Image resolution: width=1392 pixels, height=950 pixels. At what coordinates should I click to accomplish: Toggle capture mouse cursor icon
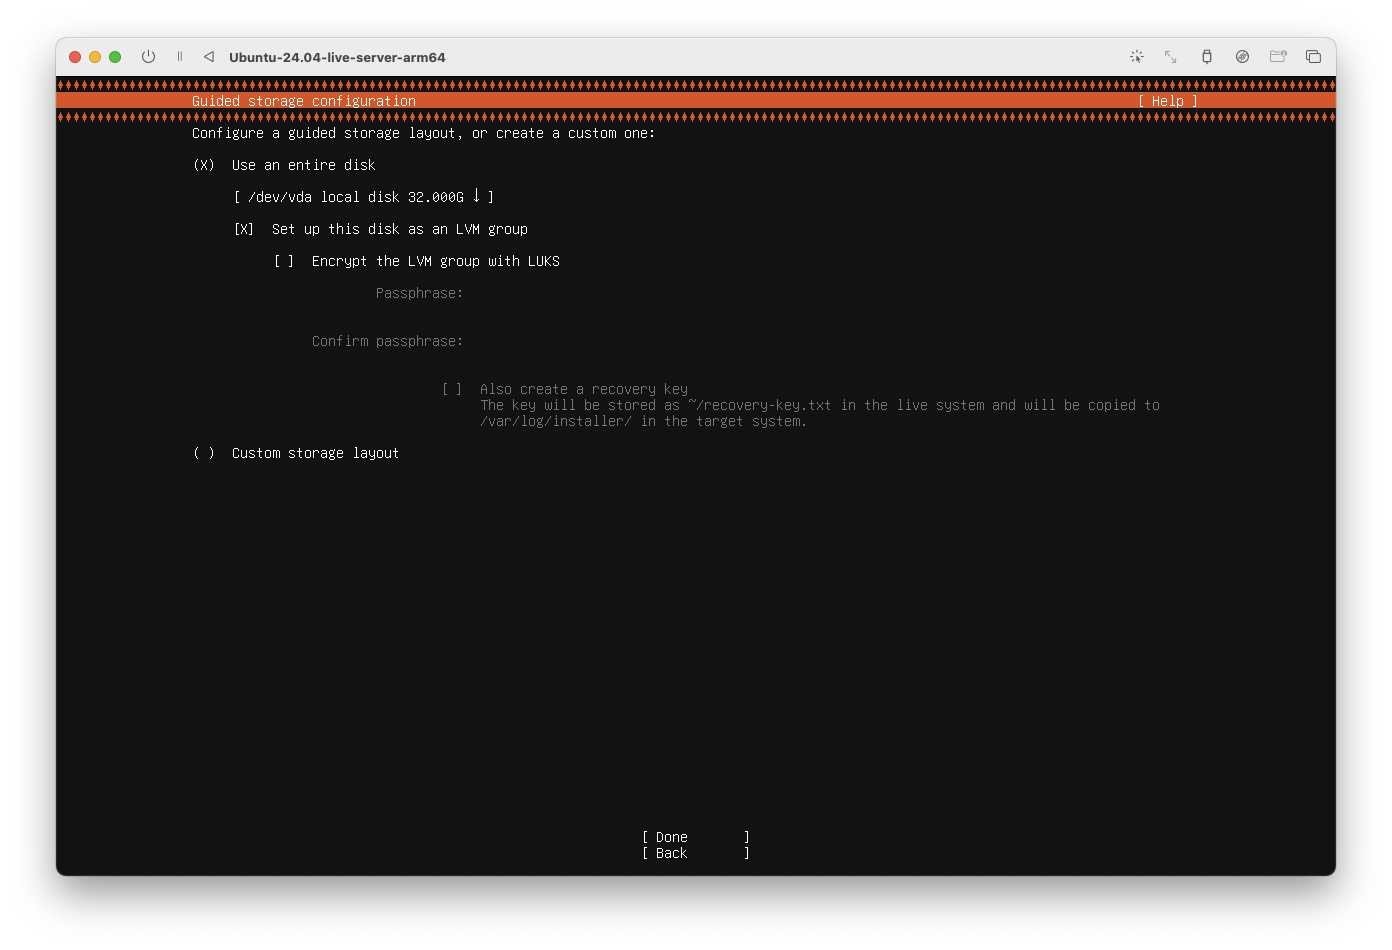[1137, 57]
